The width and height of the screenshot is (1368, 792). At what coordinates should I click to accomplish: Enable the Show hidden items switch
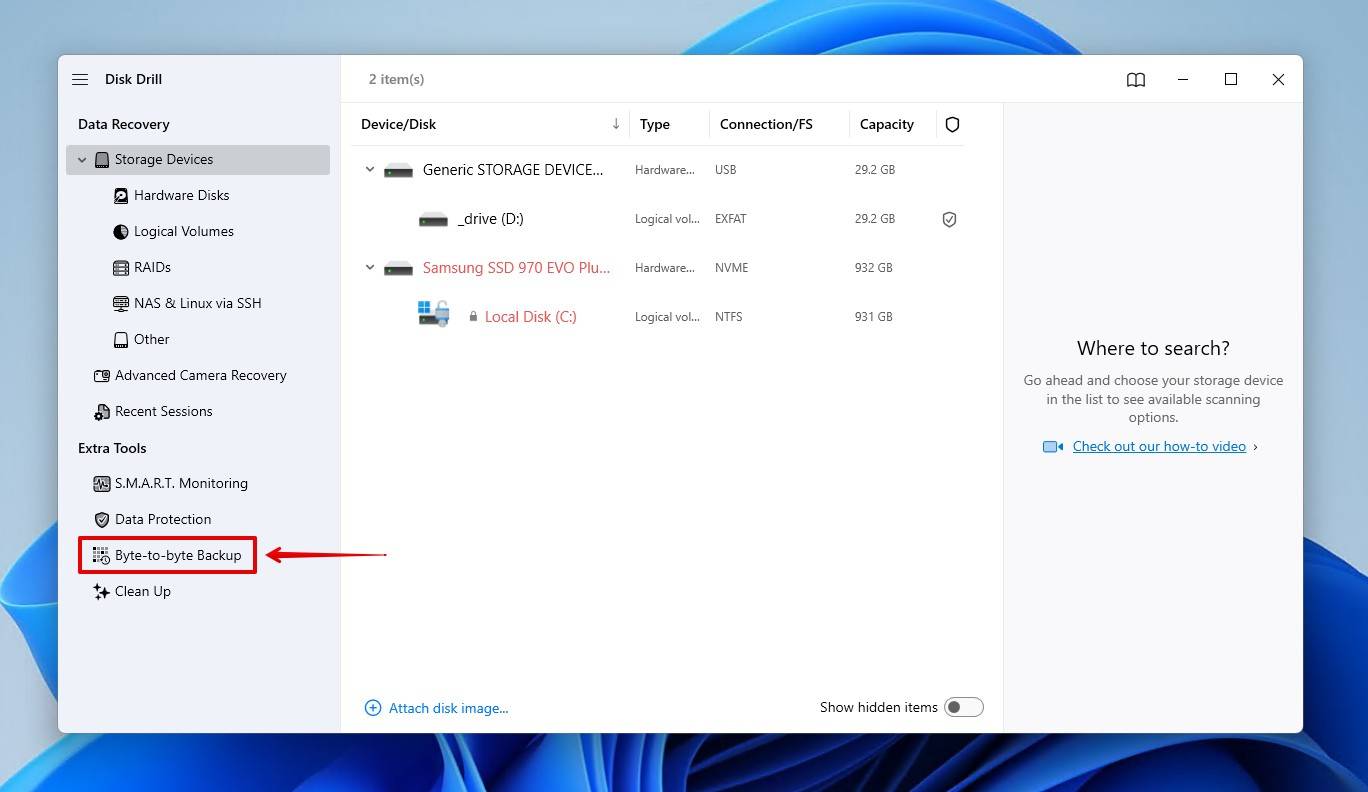tap(963, 706)
